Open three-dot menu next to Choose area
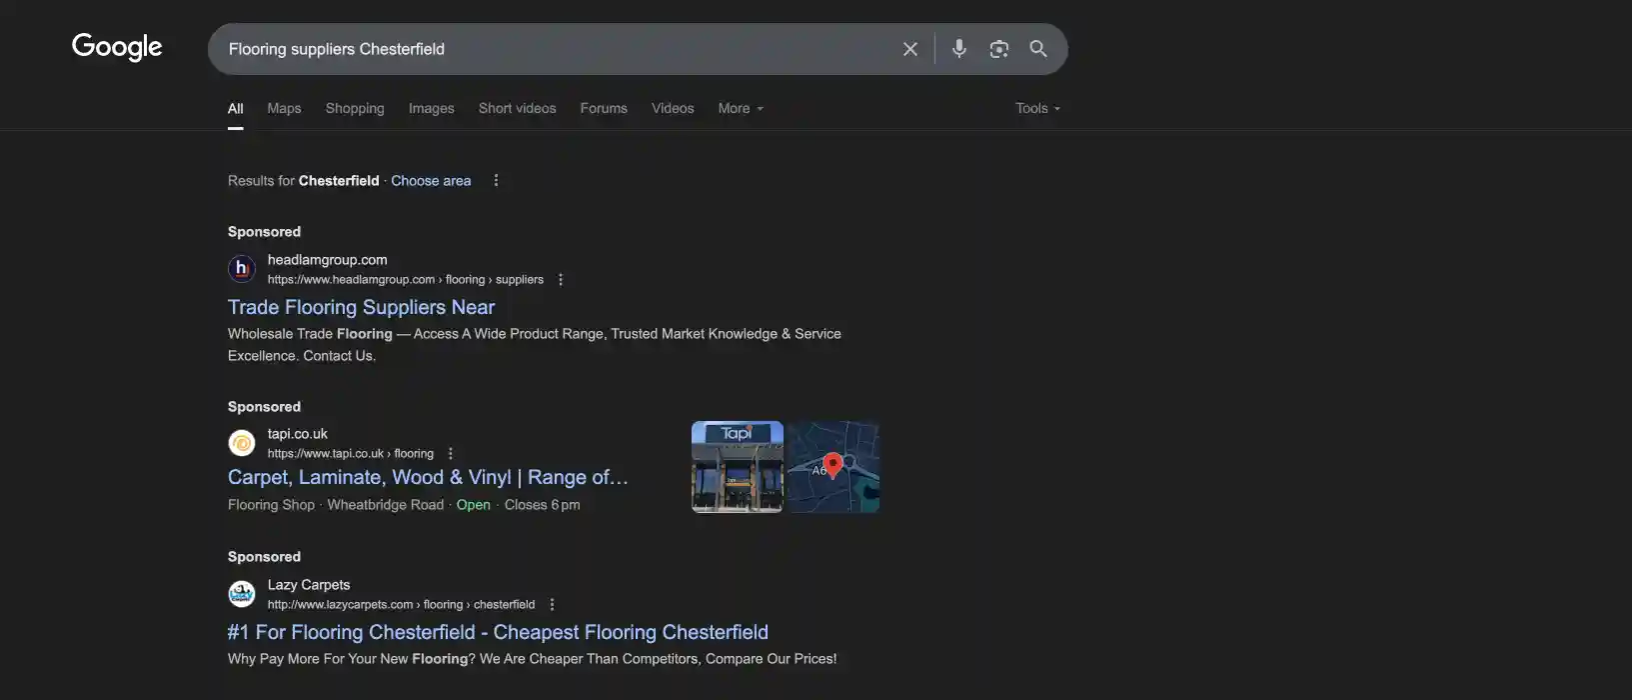1632x700 pixels. click(496, 181)
